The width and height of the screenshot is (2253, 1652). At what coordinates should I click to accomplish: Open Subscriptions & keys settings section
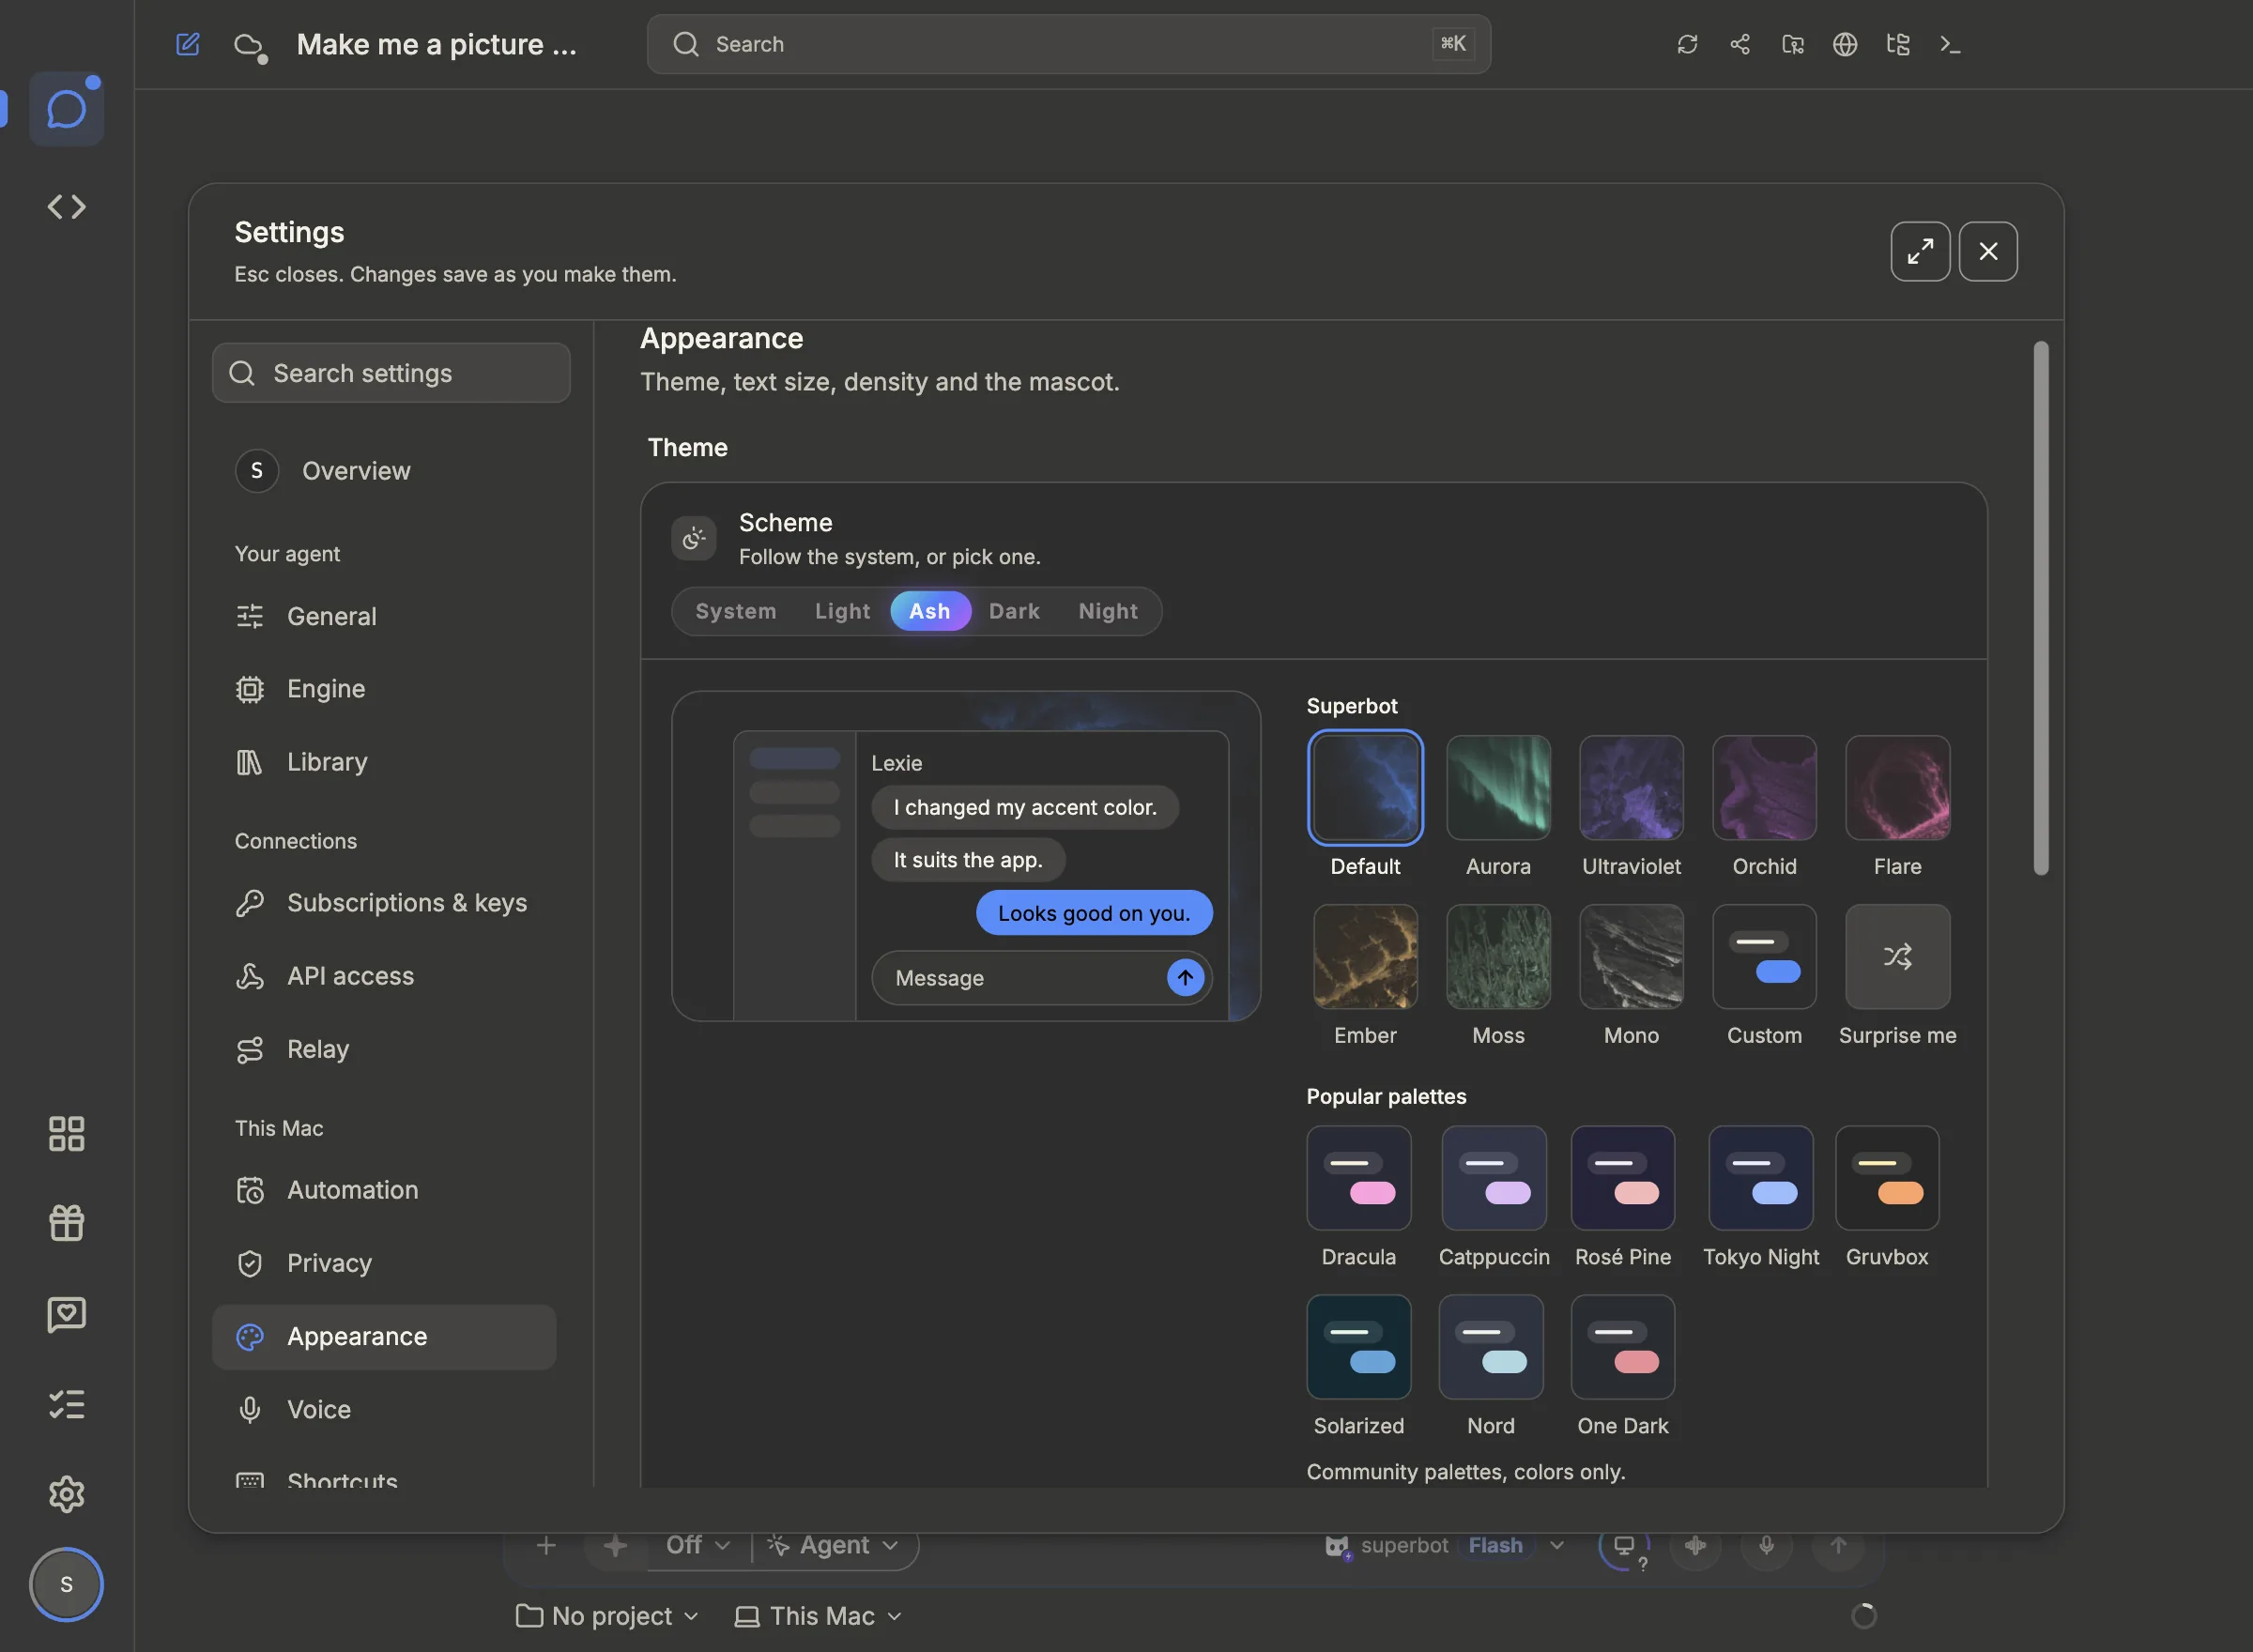point(384,903)
